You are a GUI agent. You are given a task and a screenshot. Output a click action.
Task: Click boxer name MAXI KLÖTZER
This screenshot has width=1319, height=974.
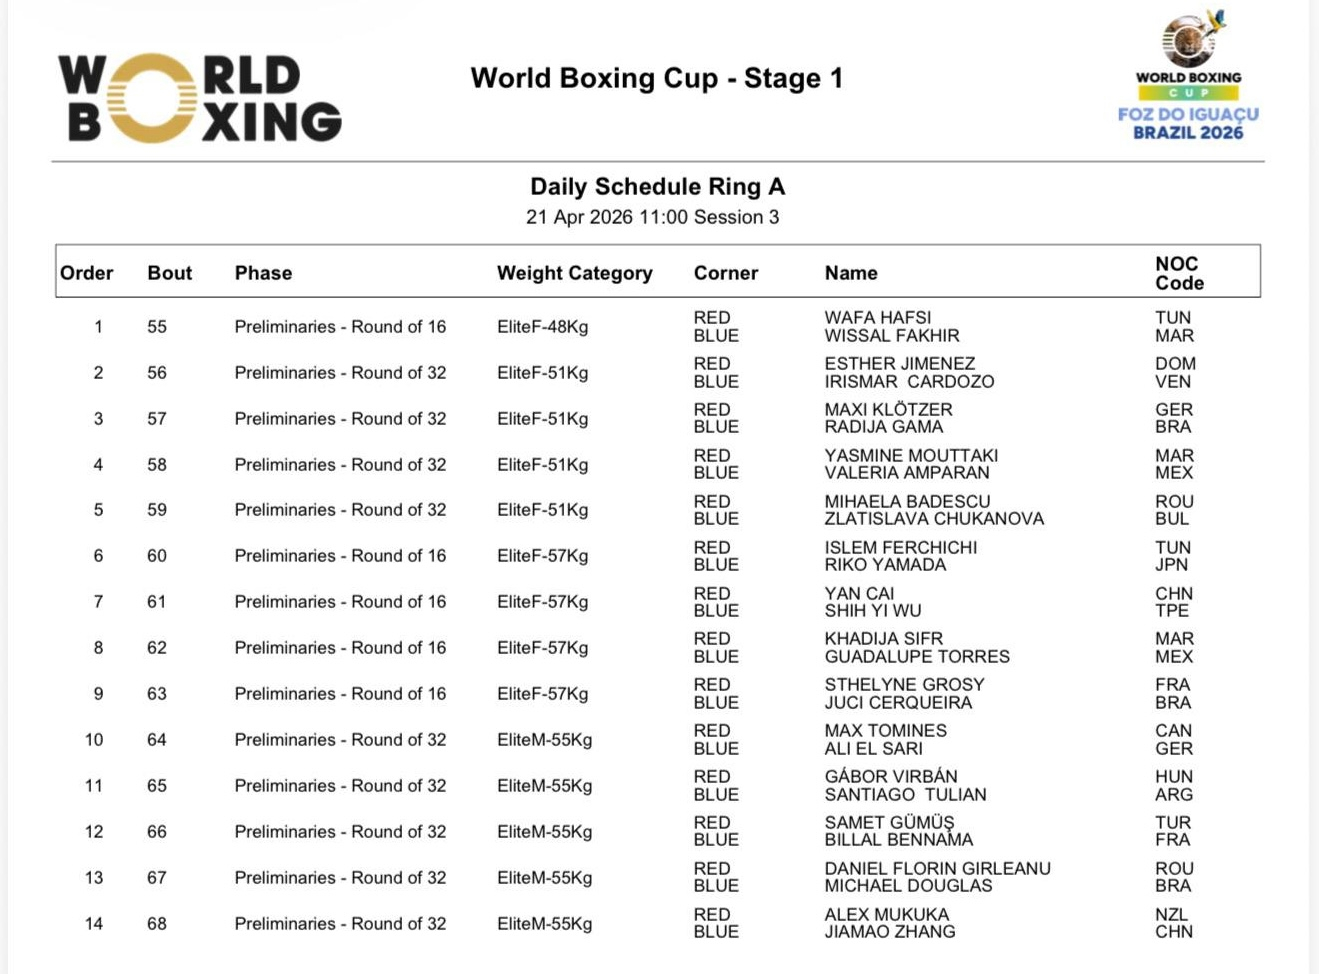click(888, 410)
